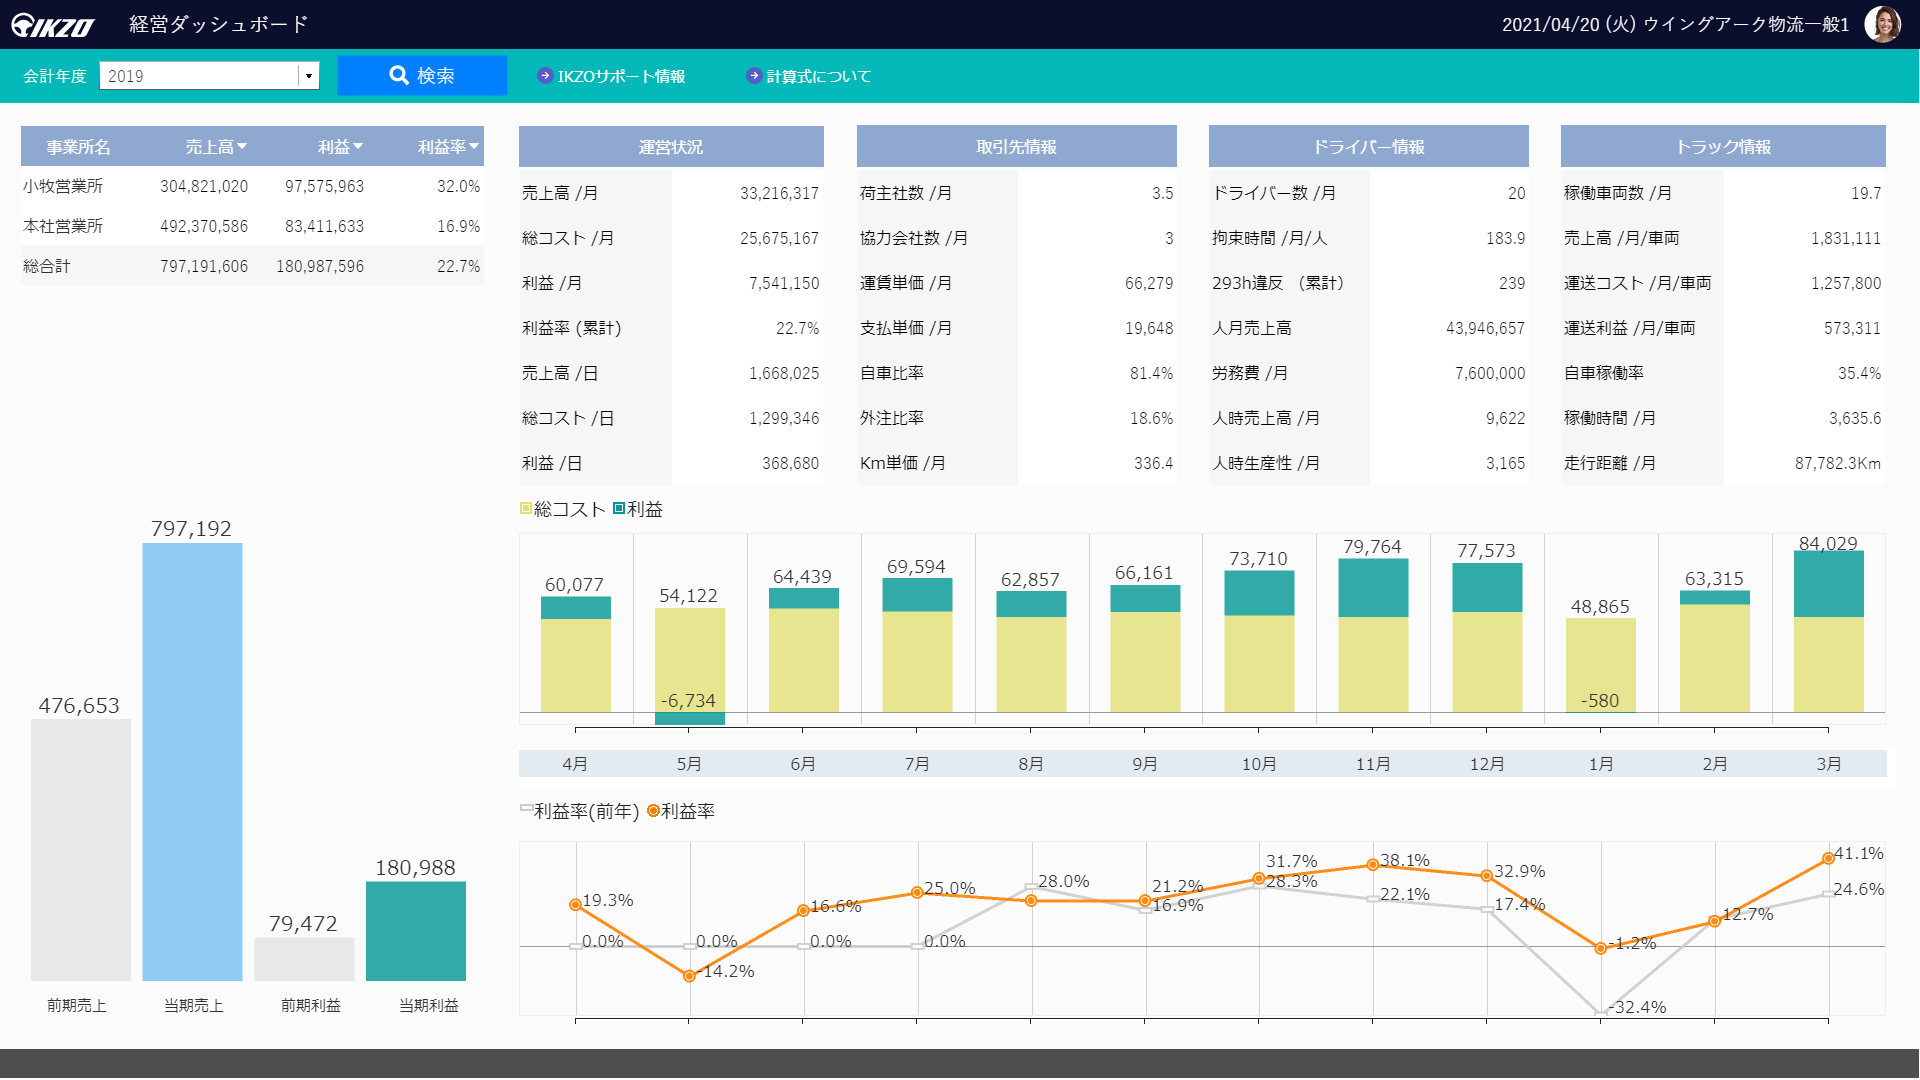The image size is (1920, 1080).
Task: Sort by 売上高 column arrow
Action: (242, 147)
